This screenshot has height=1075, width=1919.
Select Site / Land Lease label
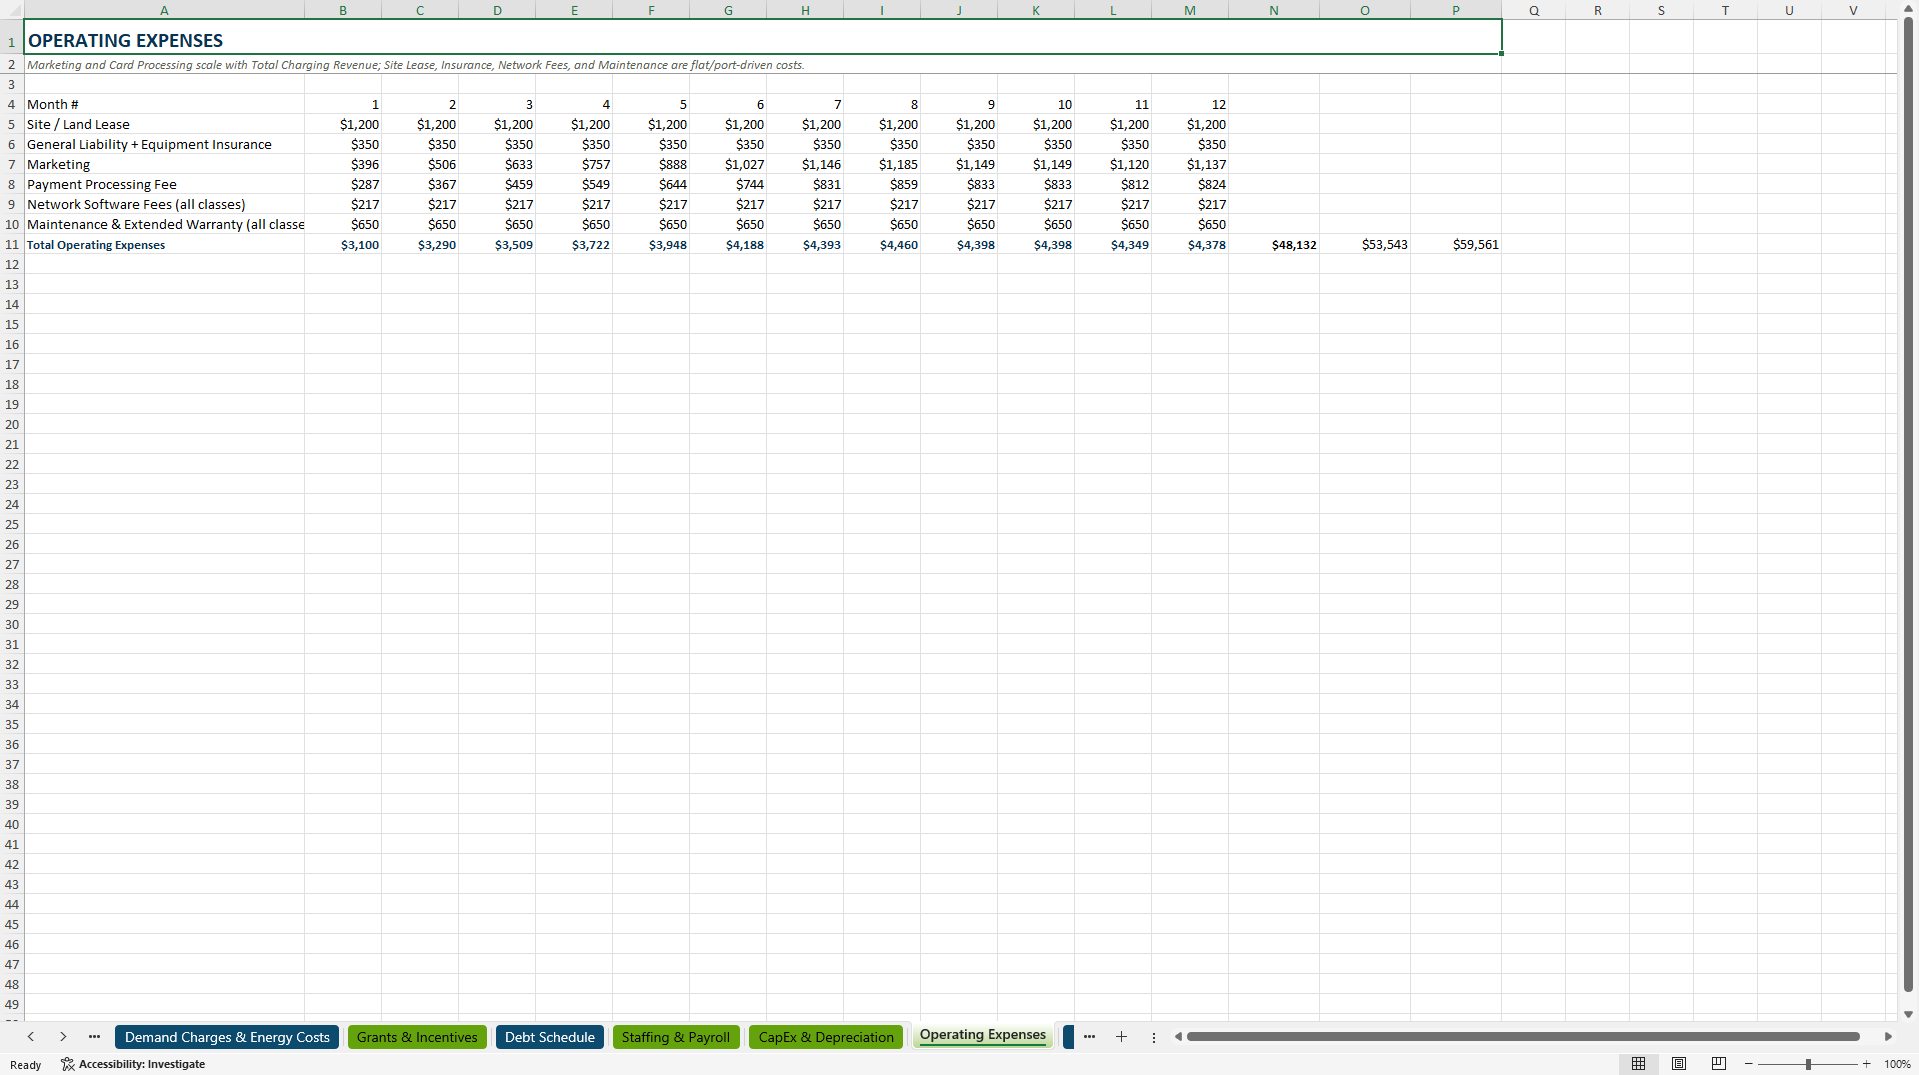[x=164, y=124]
